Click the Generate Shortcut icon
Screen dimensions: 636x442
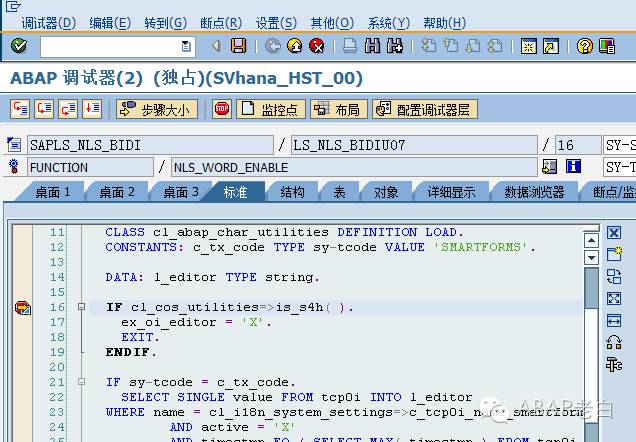(551, 46)
